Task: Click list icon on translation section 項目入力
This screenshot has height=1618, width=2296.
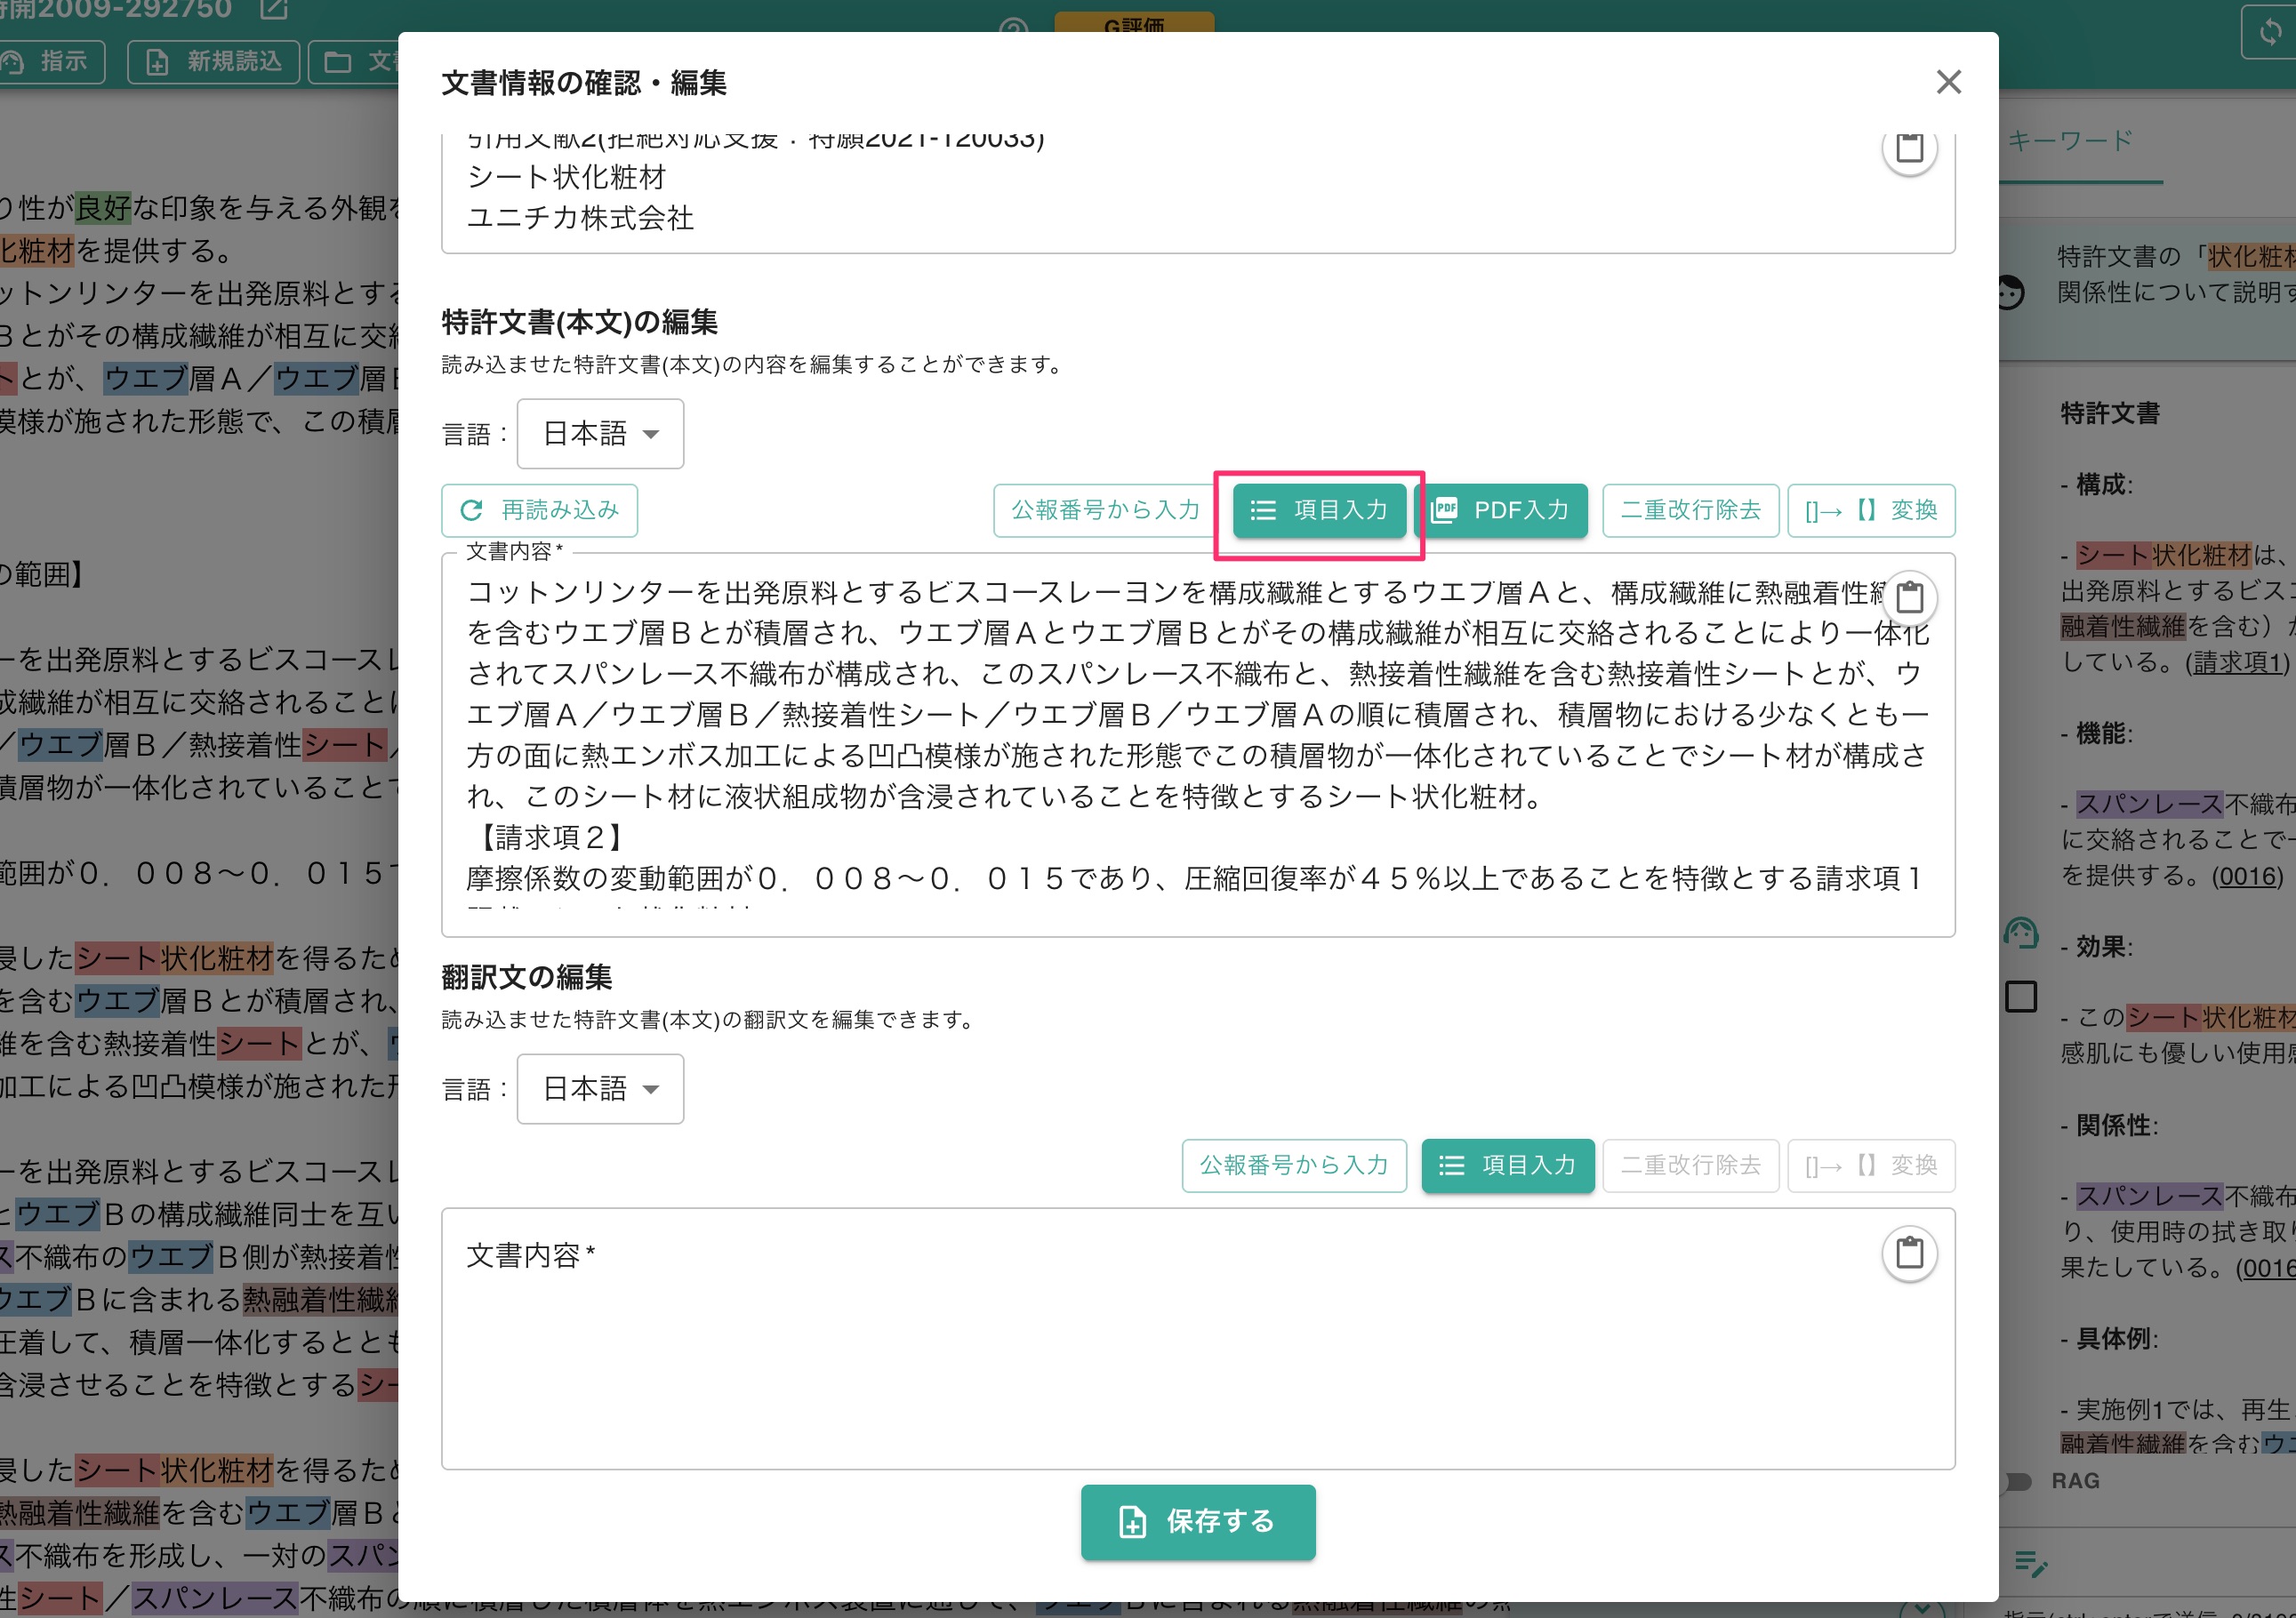Action: click(1452, 1166)
